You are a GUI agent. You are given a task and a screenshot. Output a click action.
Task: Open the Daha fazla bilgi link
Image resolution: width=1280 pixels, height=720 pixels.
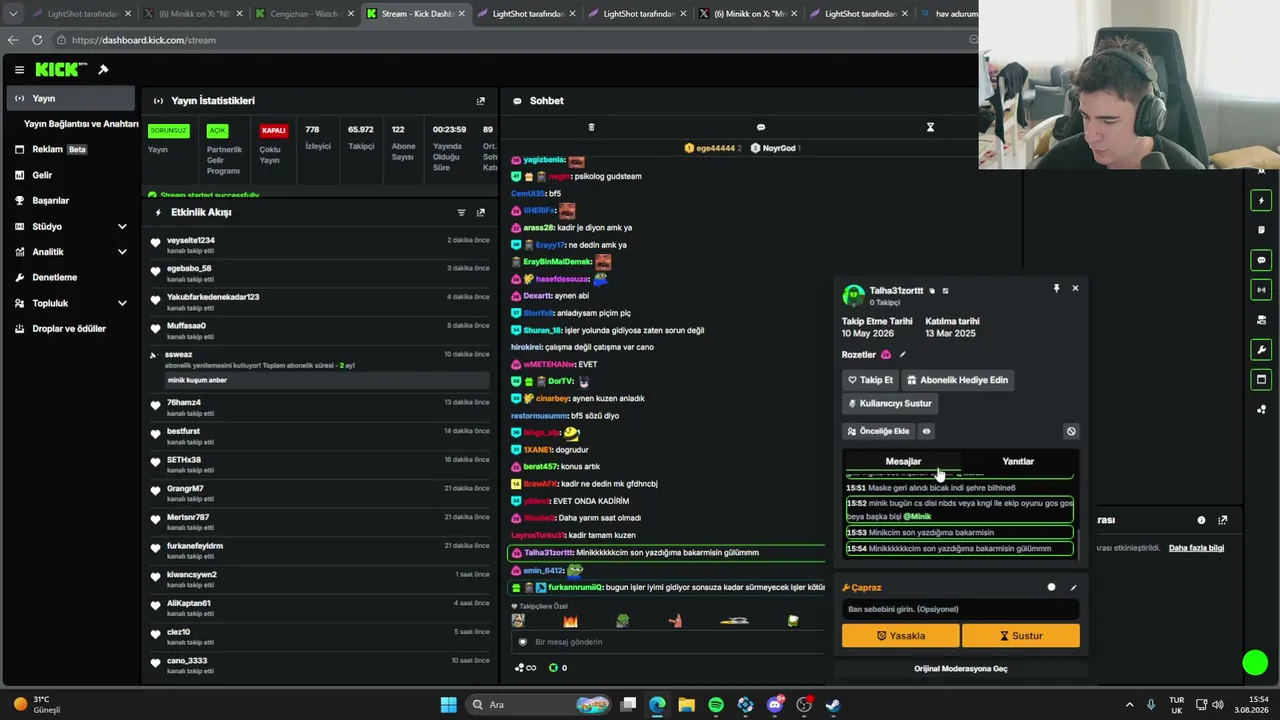[1196, 548]
